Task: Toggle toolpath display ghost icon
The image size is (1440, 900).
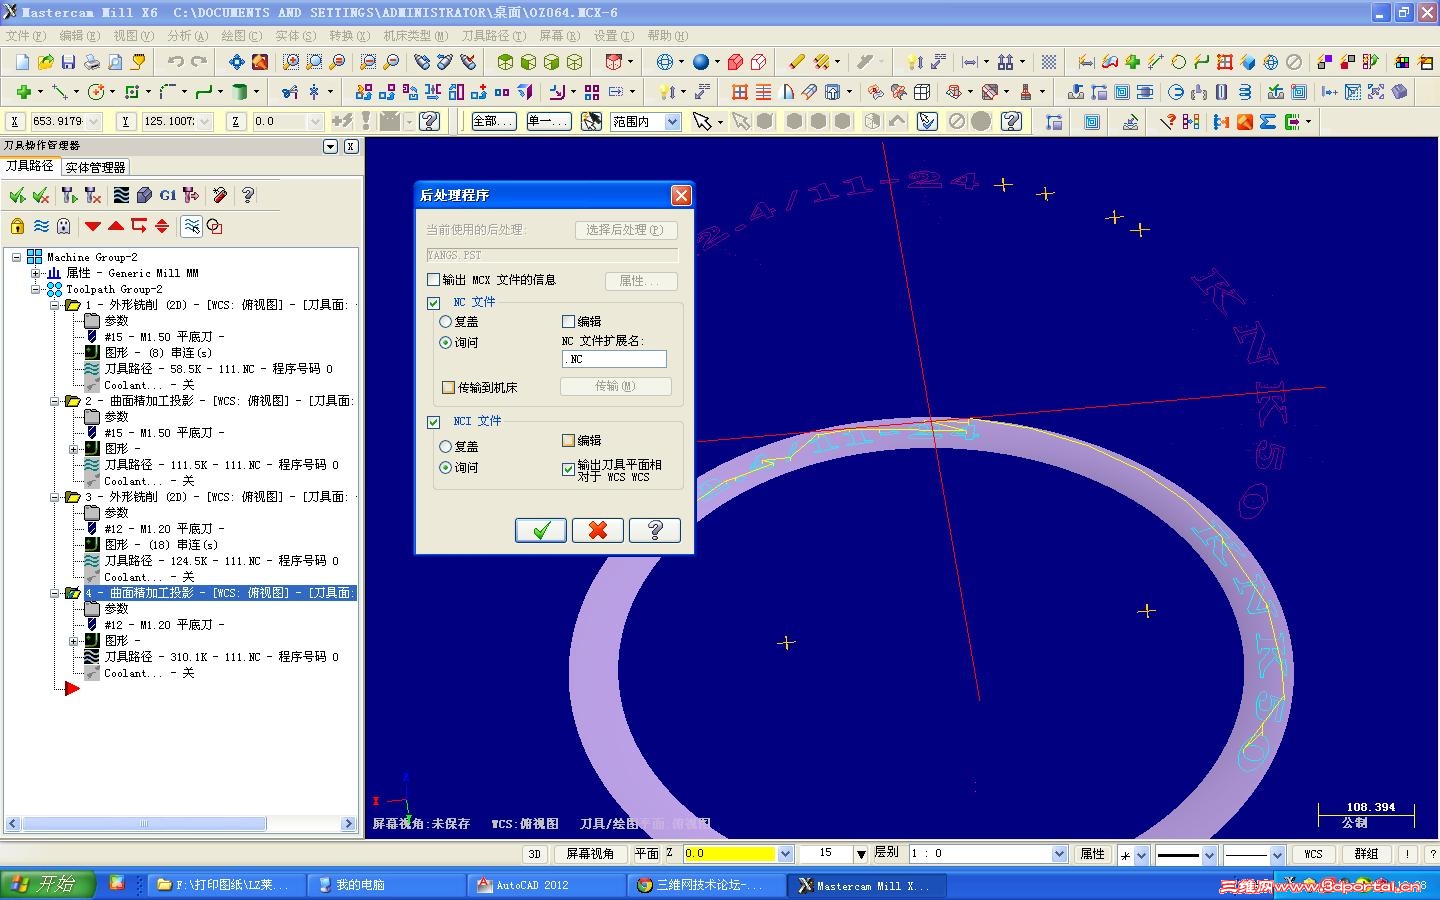Action: (64, 226)
